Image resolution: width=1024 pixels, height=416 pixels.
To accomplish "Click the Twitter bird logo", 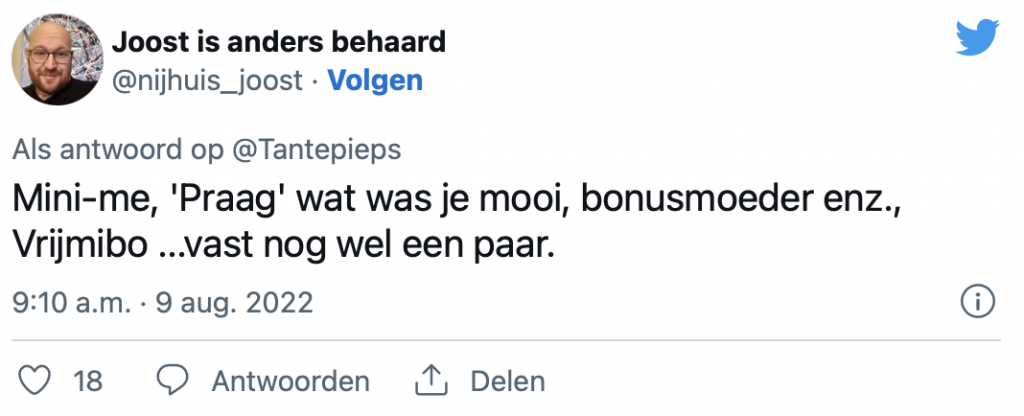I will (978, 38).
